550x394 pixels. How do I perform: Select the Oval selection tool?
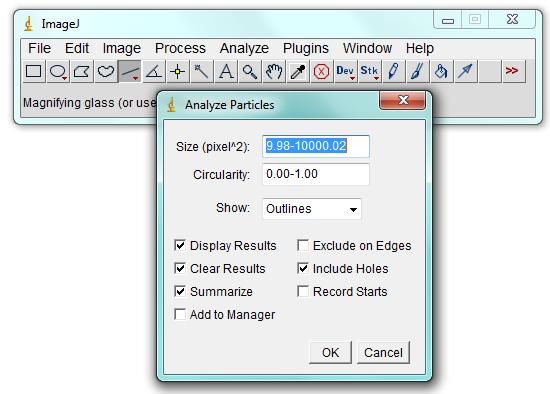(x=58, y=71)
